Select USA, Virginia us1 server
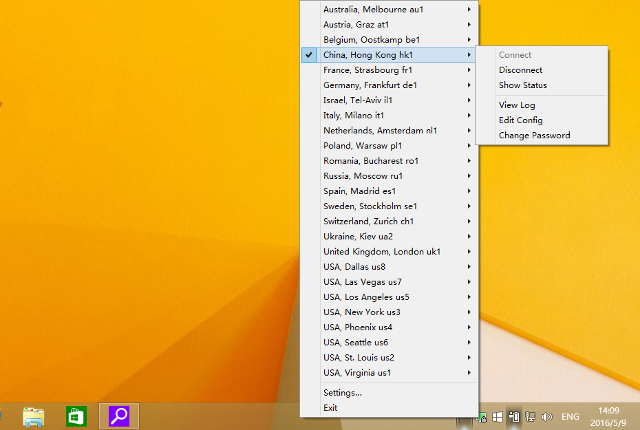The width and height of the screenshot is (640, 430). point(389,372)
